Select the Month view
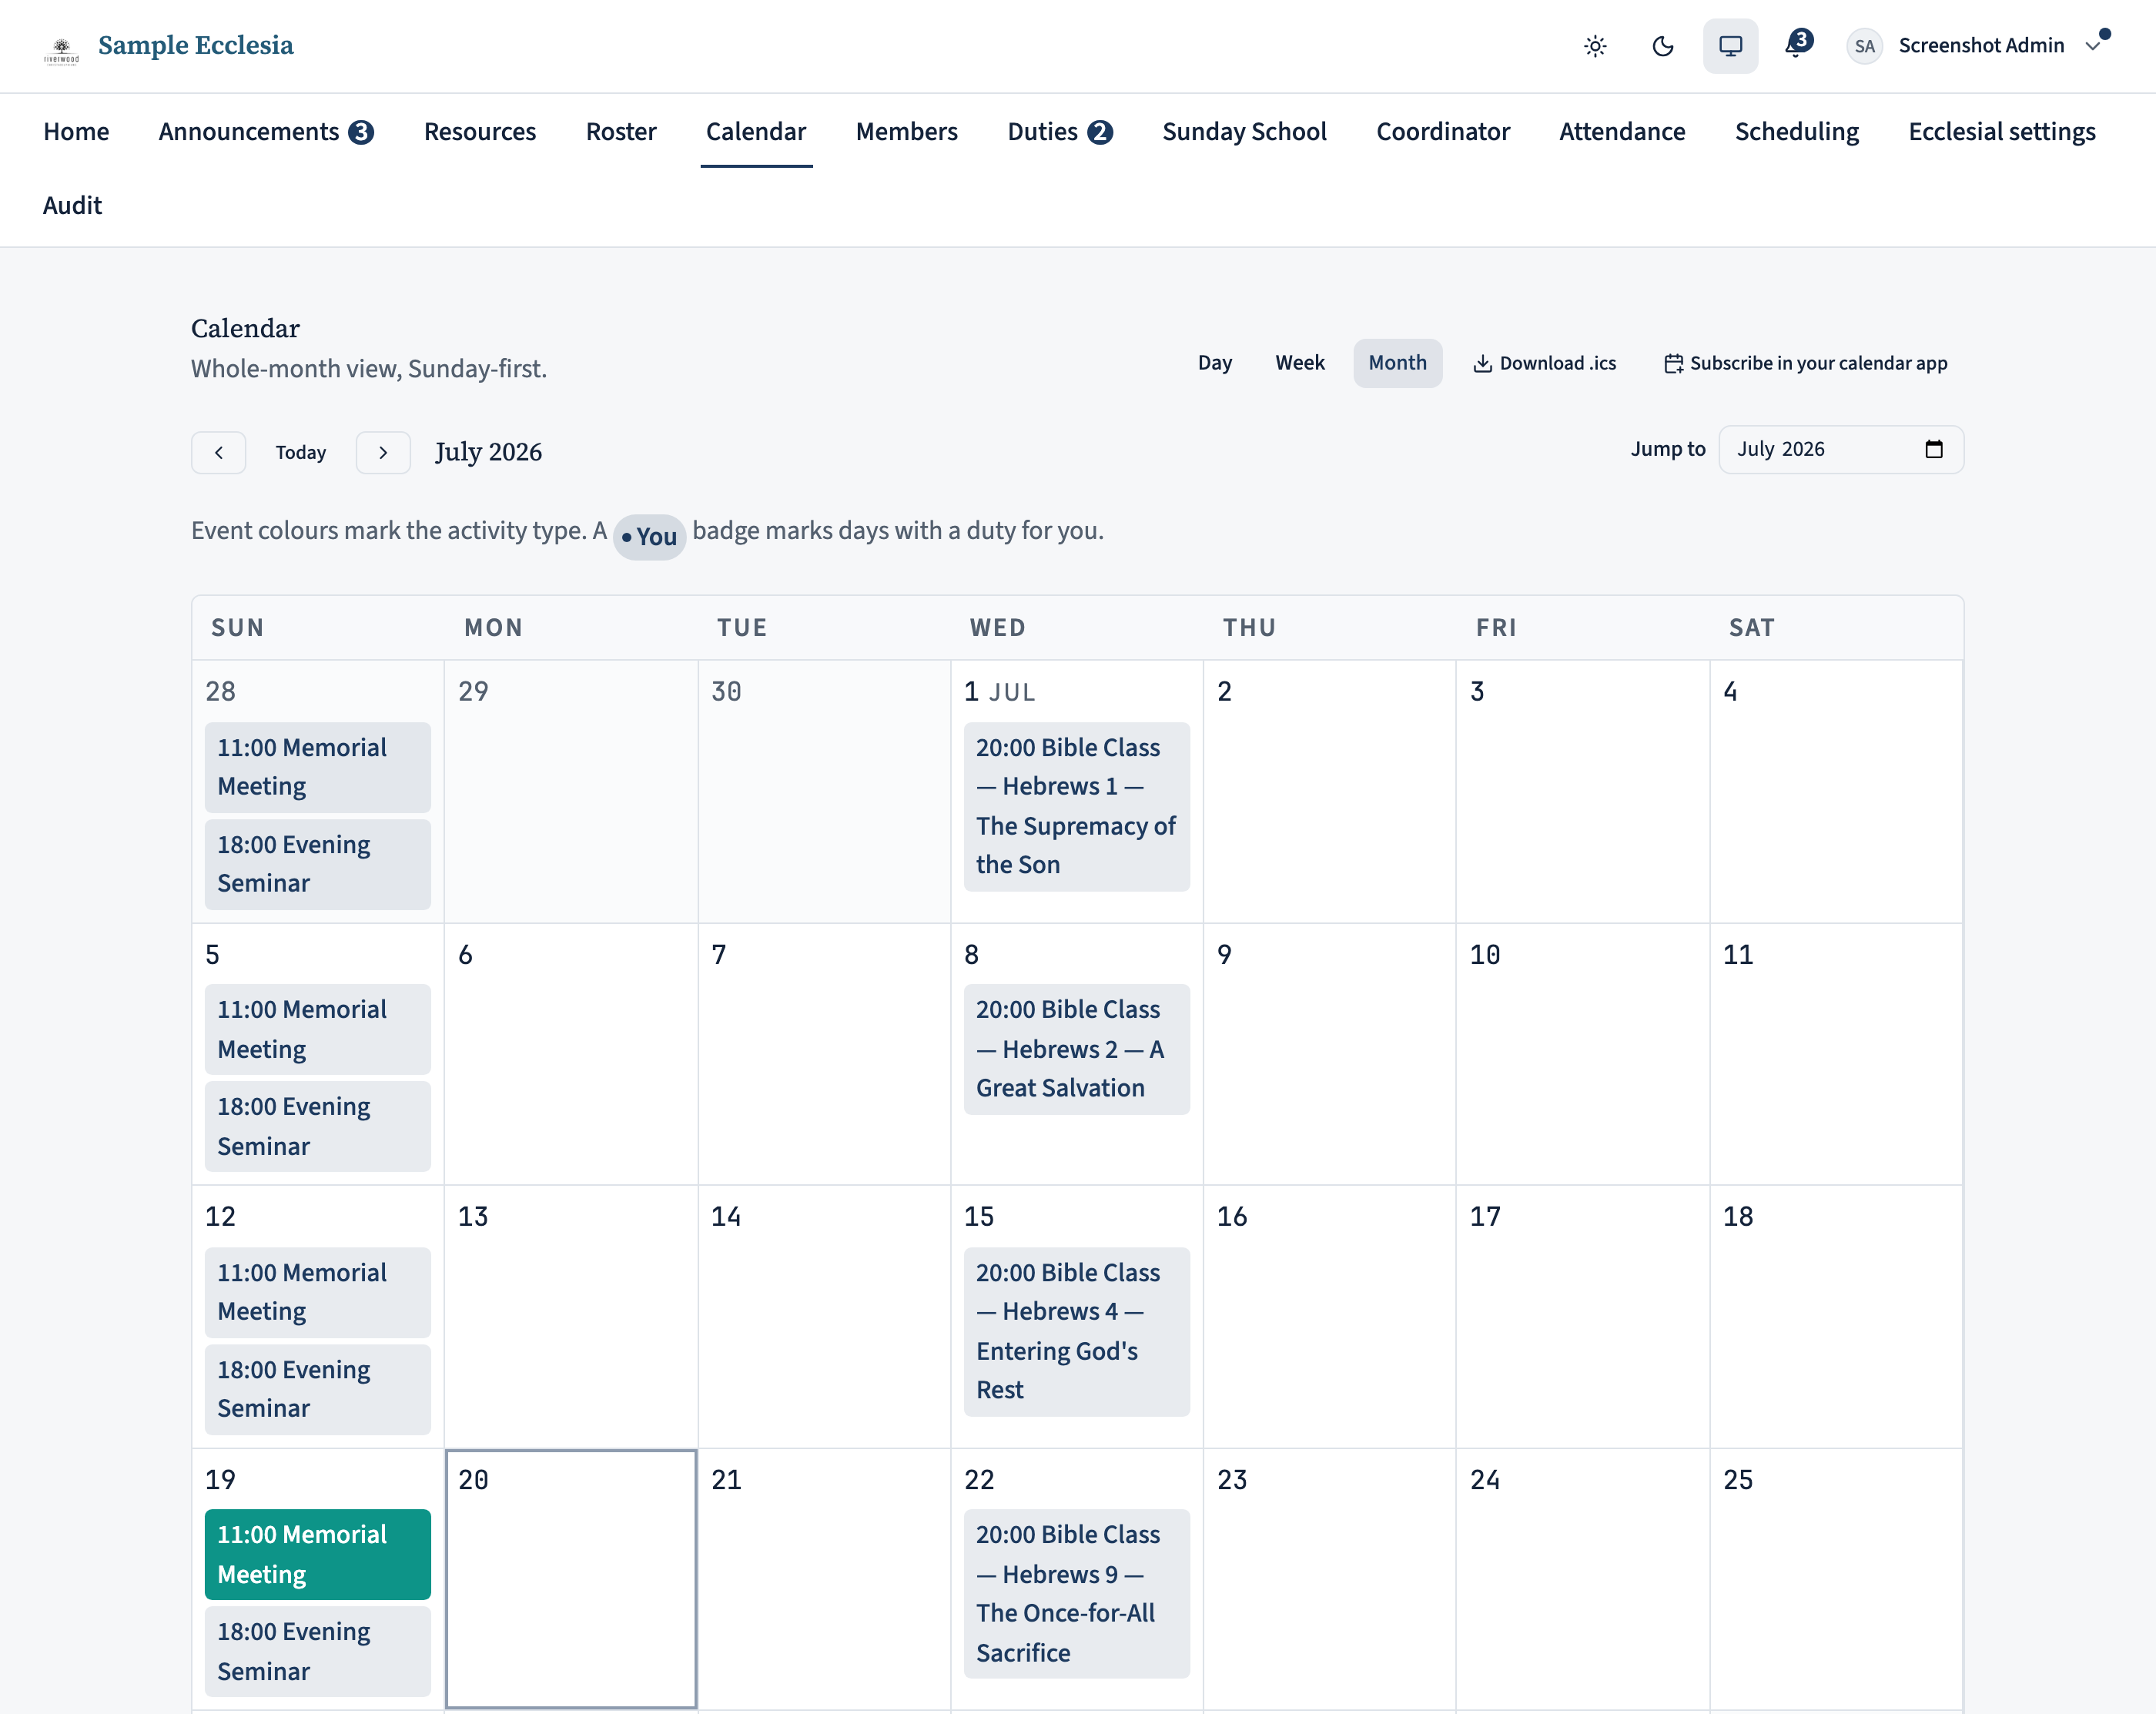 pyautogui.click(x=1397, y=363)
